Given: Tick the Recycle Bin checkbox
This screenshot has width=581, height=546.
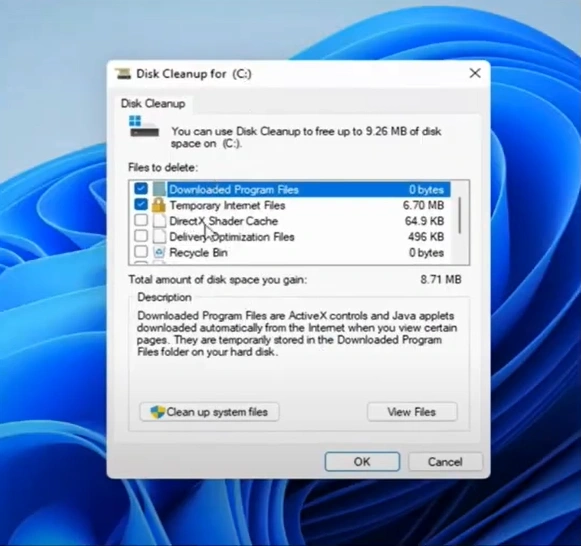Looking at the screenshot, I should 141,252.
